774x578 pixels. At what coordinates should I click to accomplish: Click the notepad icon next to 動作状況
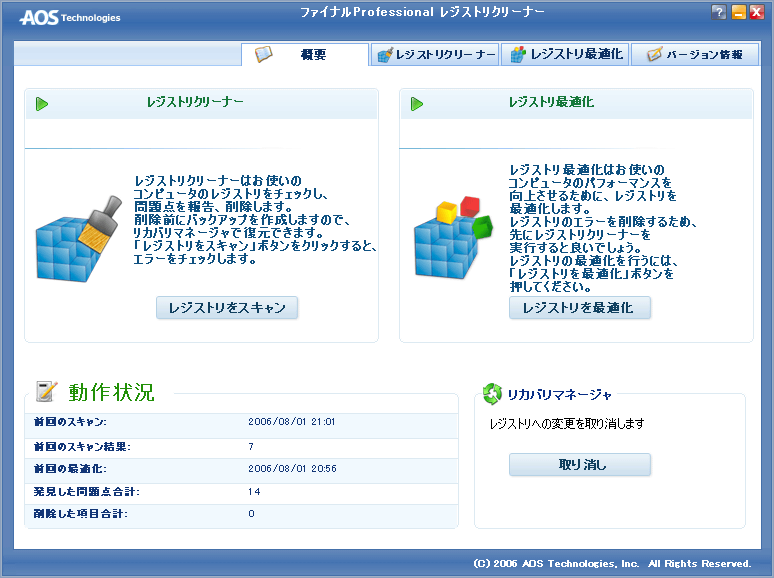tap(46, 391)
